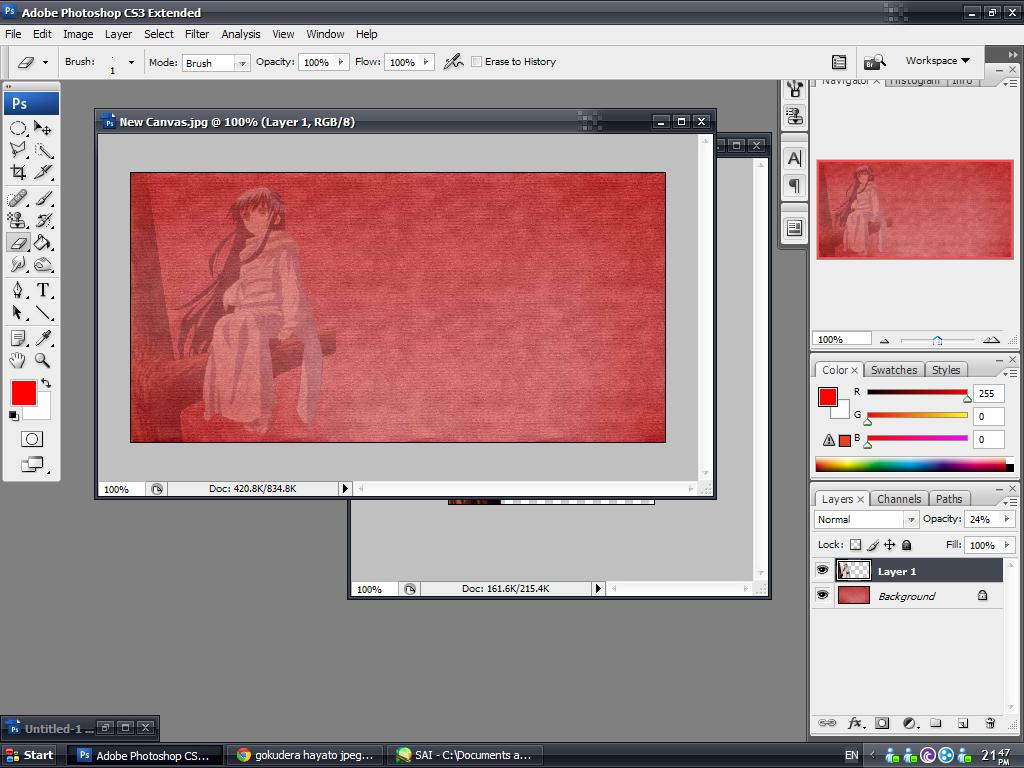
Task: Select the Notes tool
Action: (18, 338)
